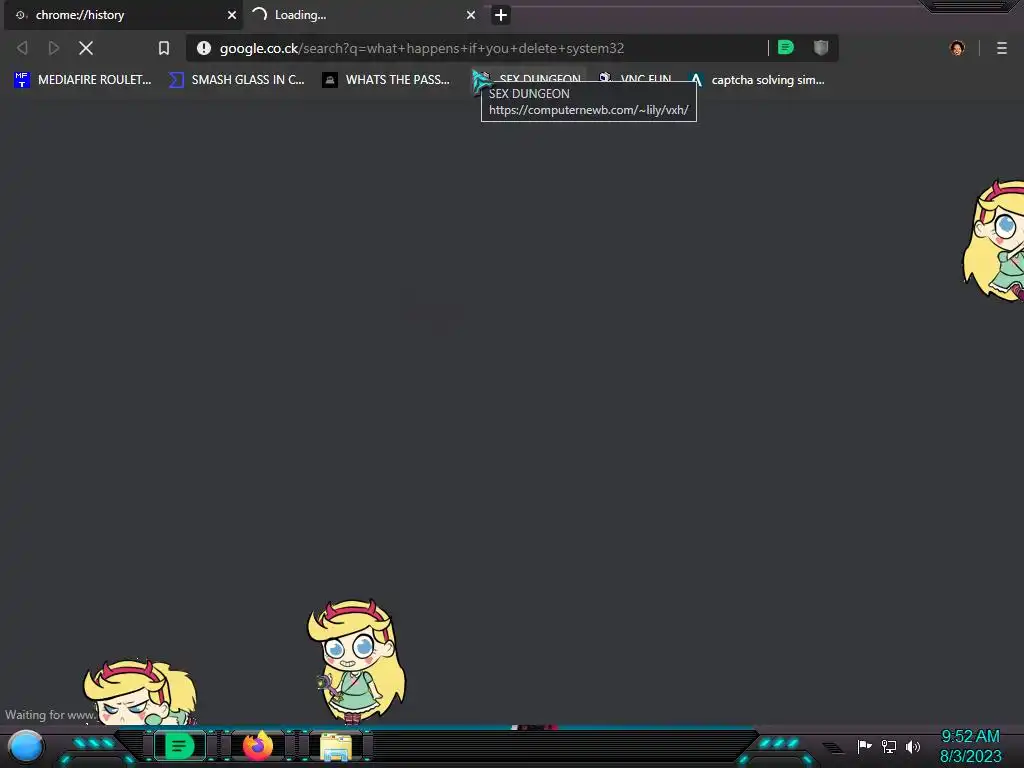Click the Star Butterfly pet at right edge

click(x=994, y=240)
